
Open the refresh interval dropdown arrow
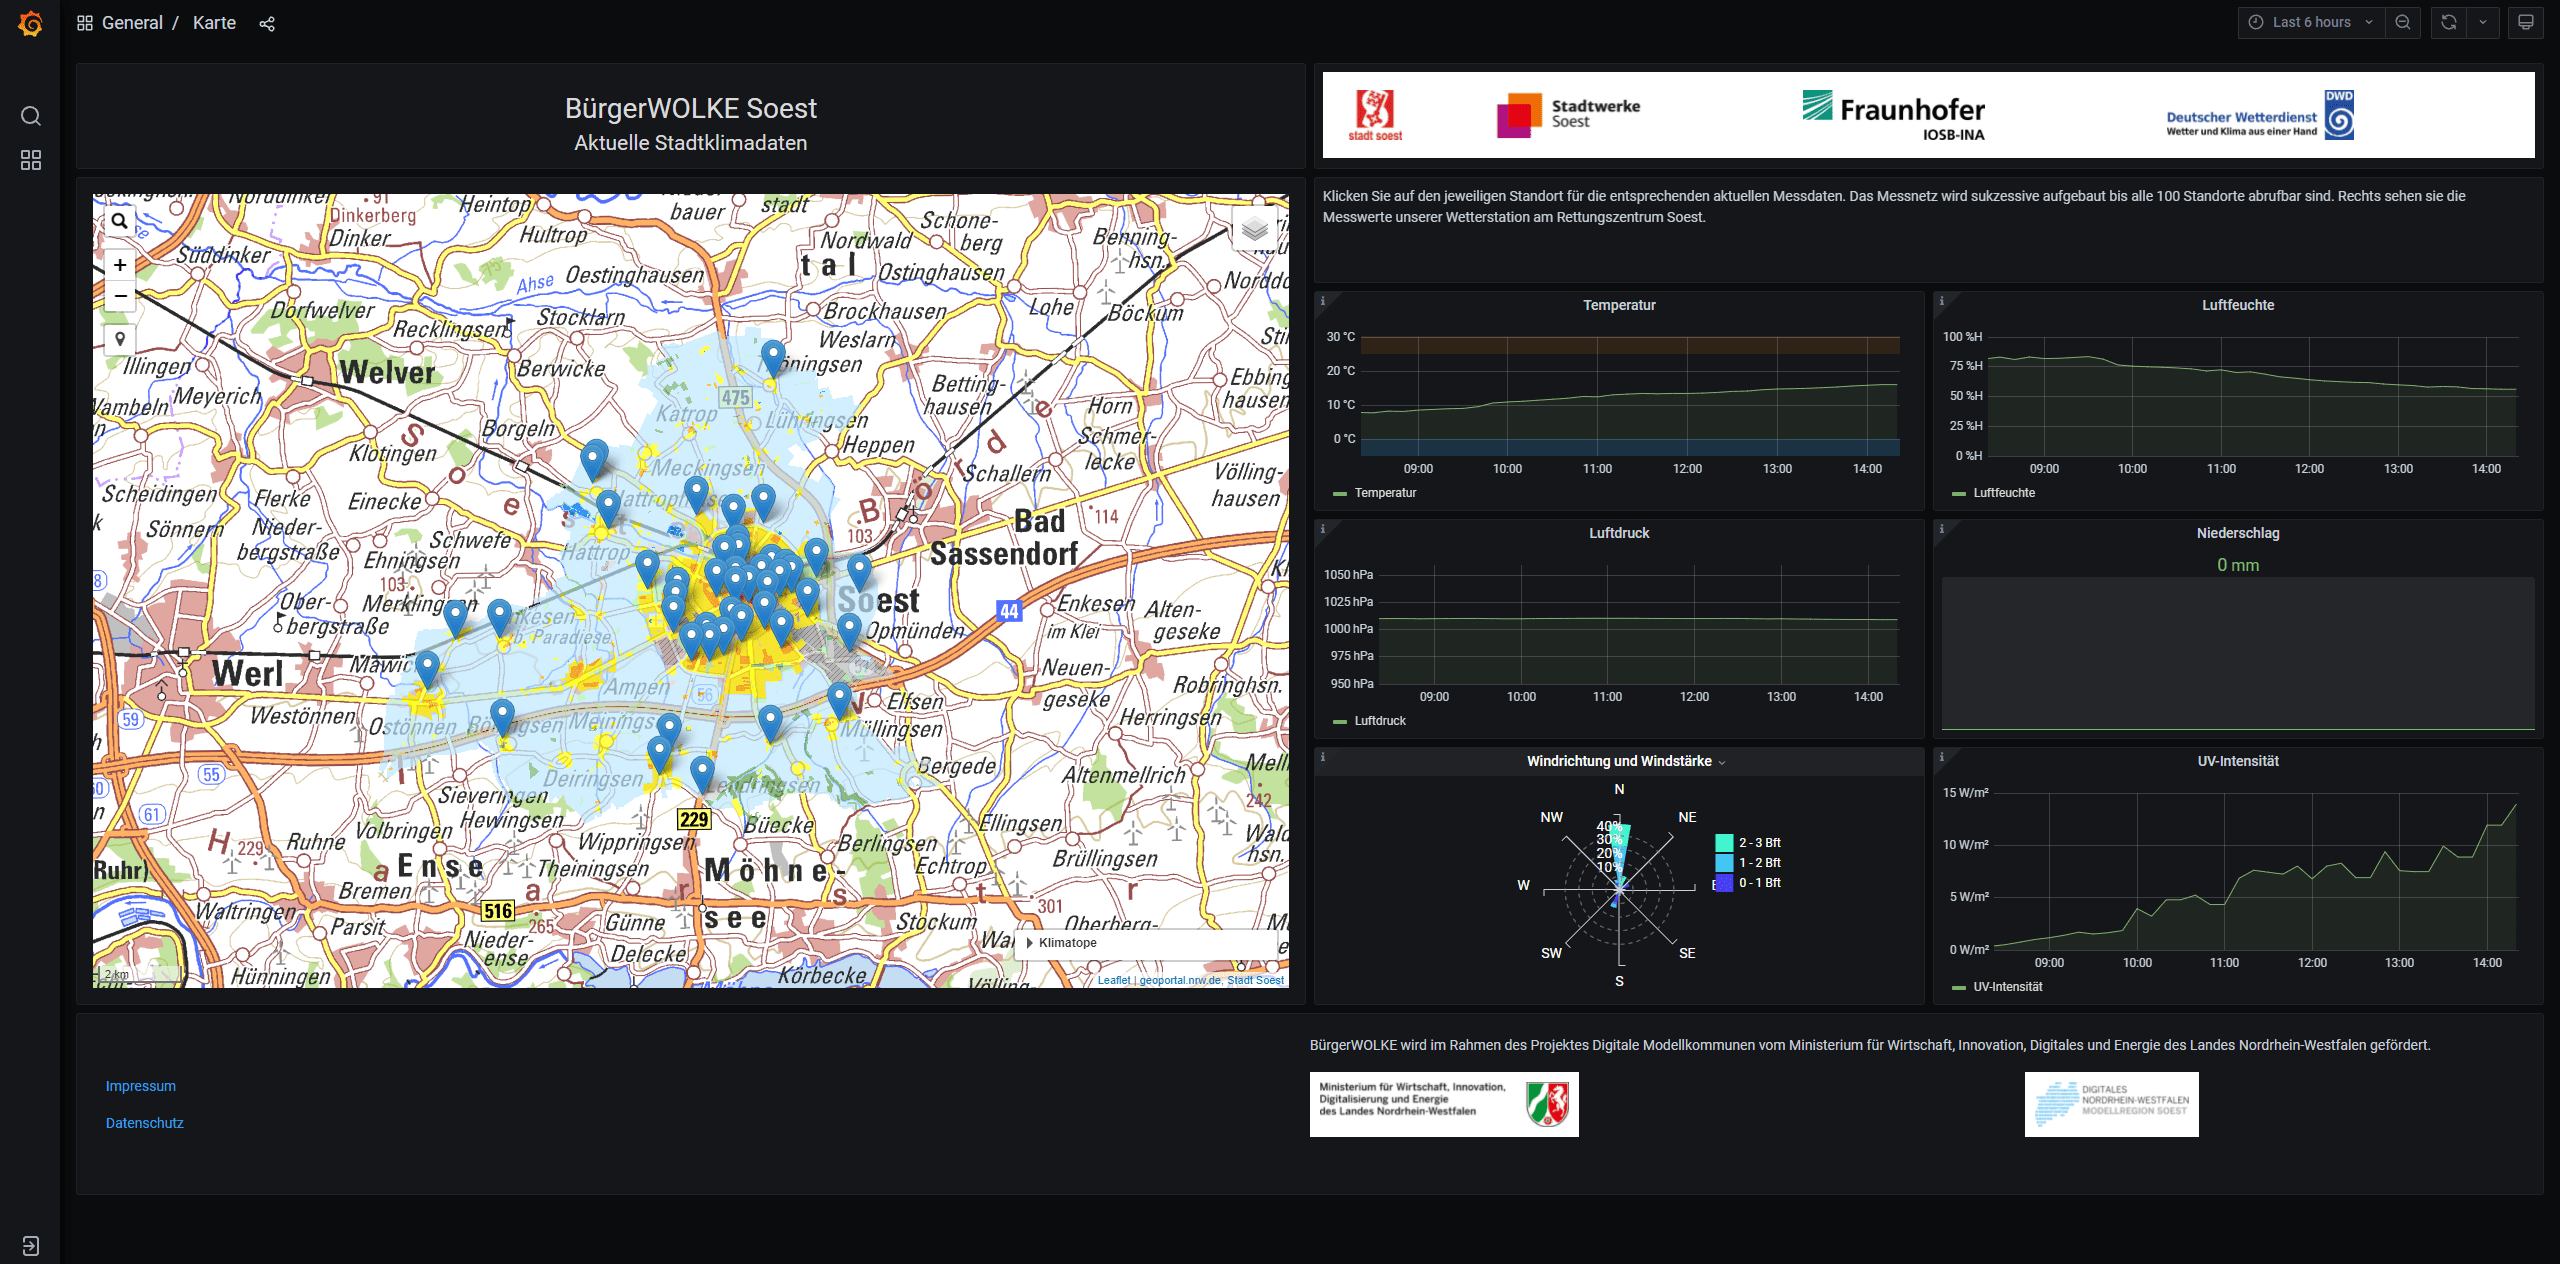pyautogui.click(x=2483, y=22)
